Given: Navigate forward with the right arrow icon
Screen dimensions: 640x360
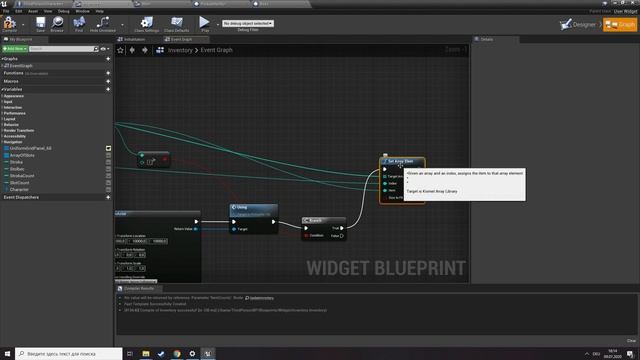Looking at the screenshot, I should pyautogui.click(x=144, y=50).
